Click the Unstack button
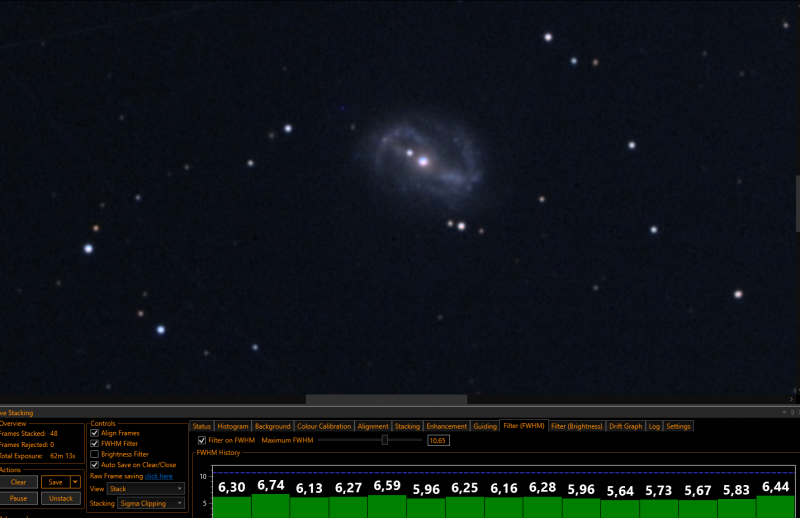 point(61,499)
